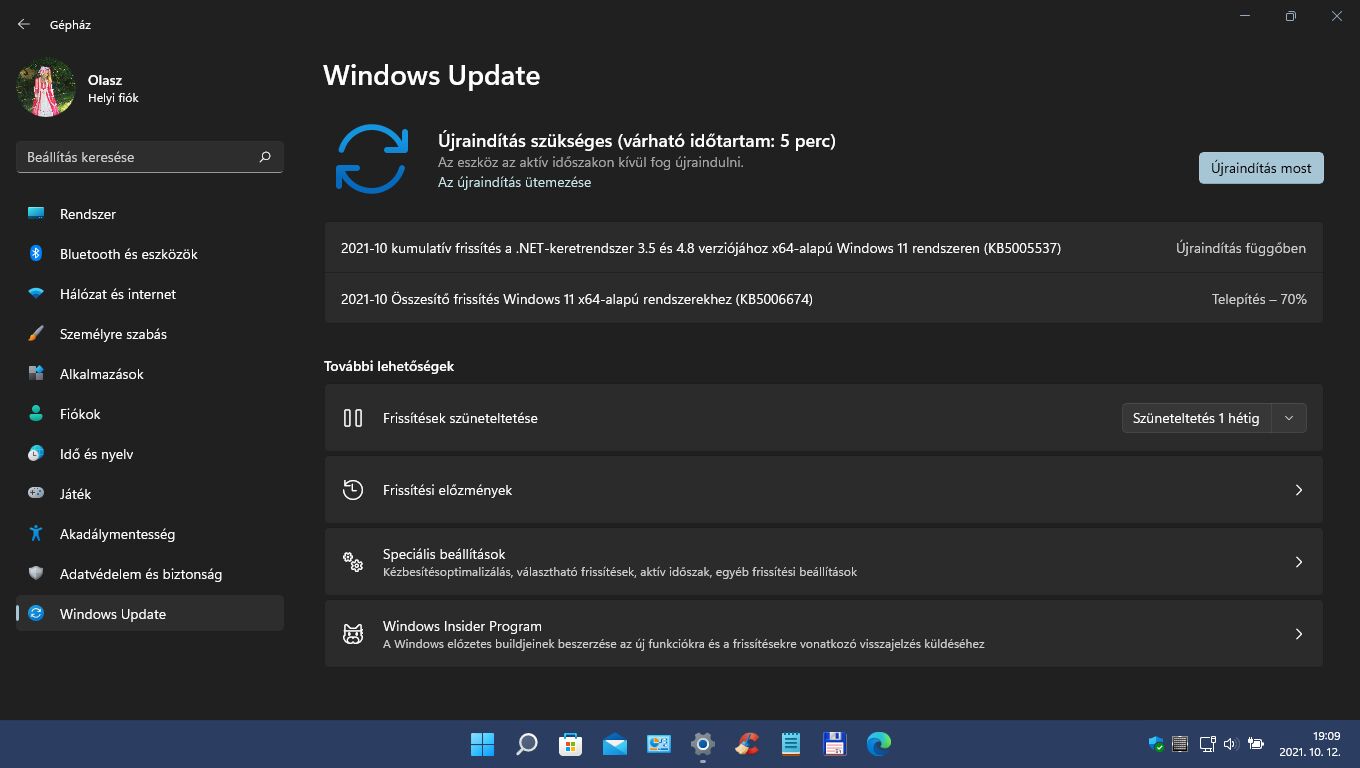Open the notepad app in the taskbar
This screenshot has width=1360, height=768.
click(791, 744)
